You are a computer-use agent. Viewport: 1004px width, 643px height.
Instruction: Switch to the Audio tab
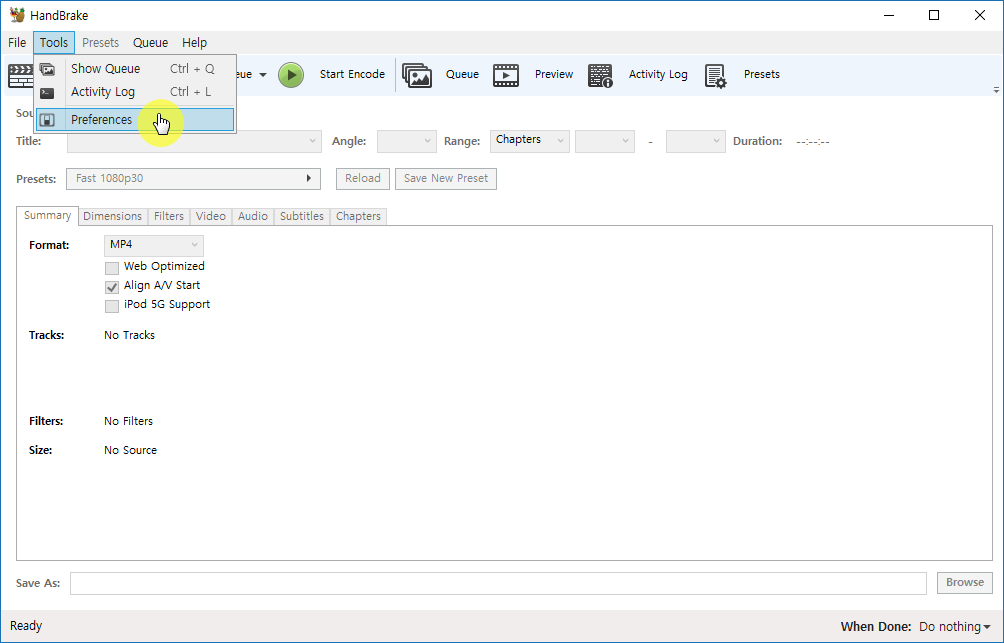253,216
